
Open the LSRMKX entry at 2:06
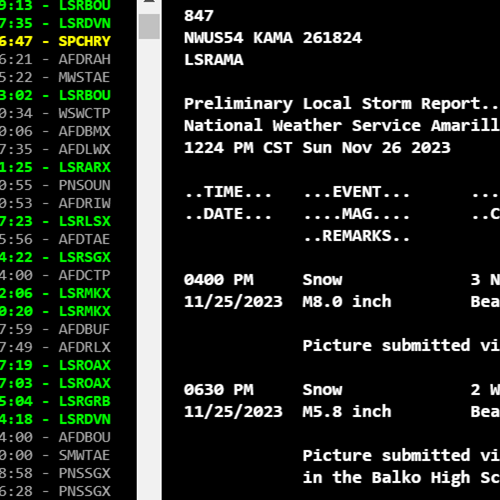(x=55, y=293)
